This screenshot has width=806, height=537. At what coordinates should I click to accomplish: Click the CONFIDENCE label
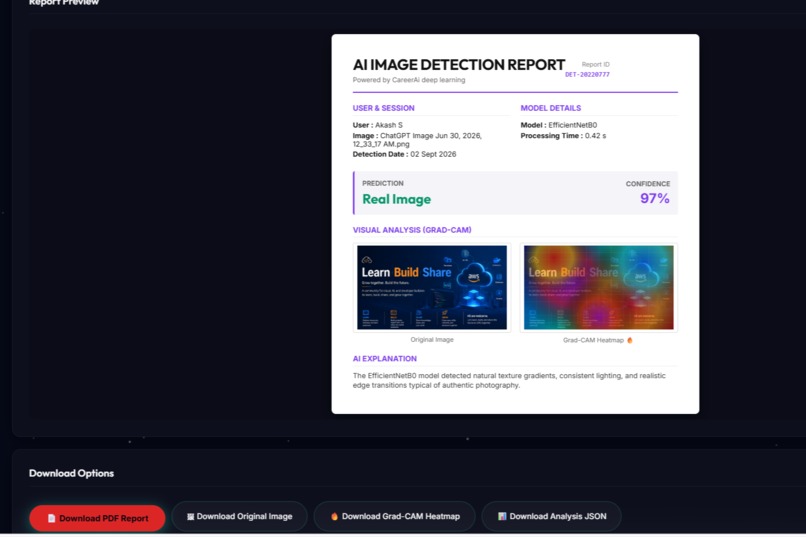648,184
